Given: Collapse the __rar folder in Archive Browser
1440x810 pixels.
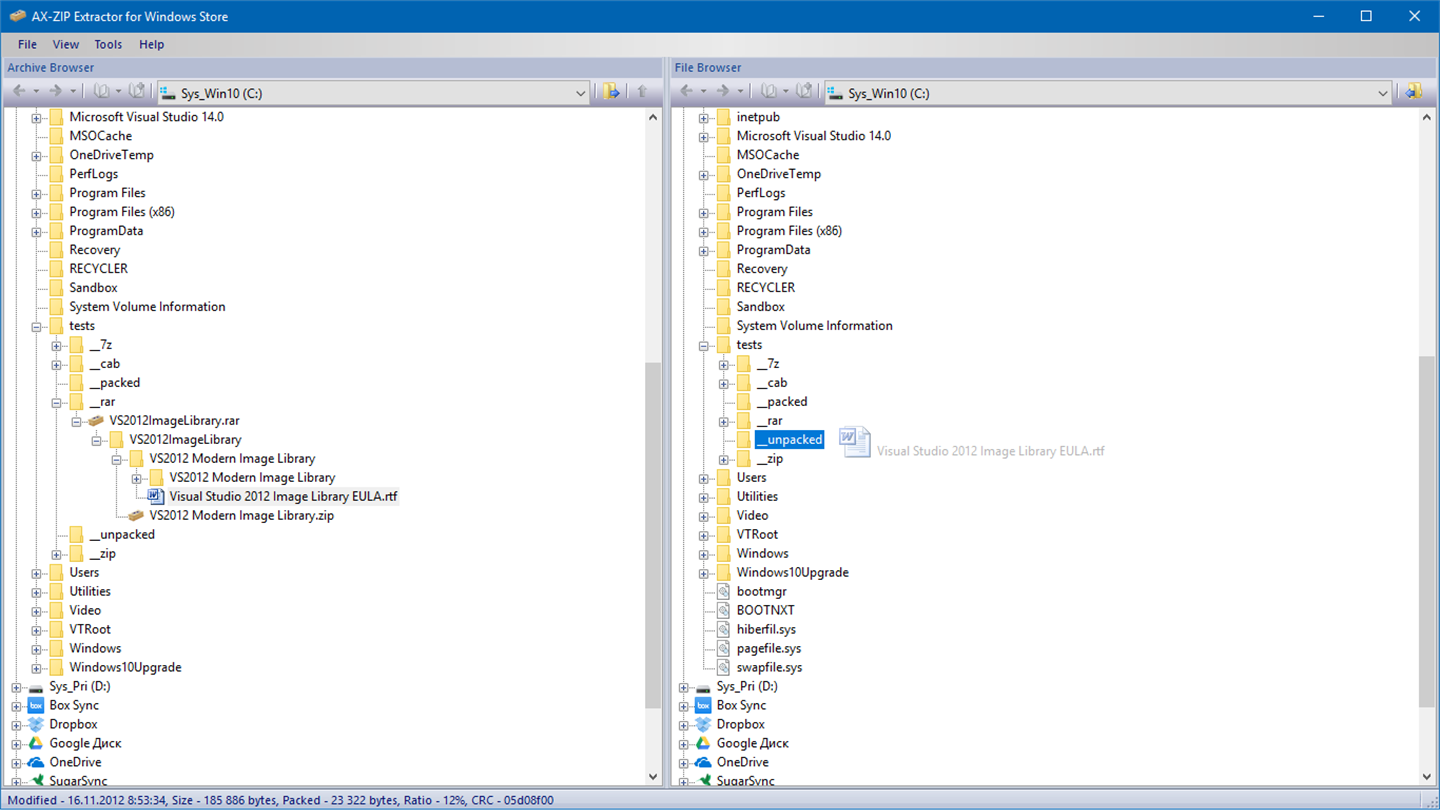Looking at the screenshot, I should [x=56, y=402].
